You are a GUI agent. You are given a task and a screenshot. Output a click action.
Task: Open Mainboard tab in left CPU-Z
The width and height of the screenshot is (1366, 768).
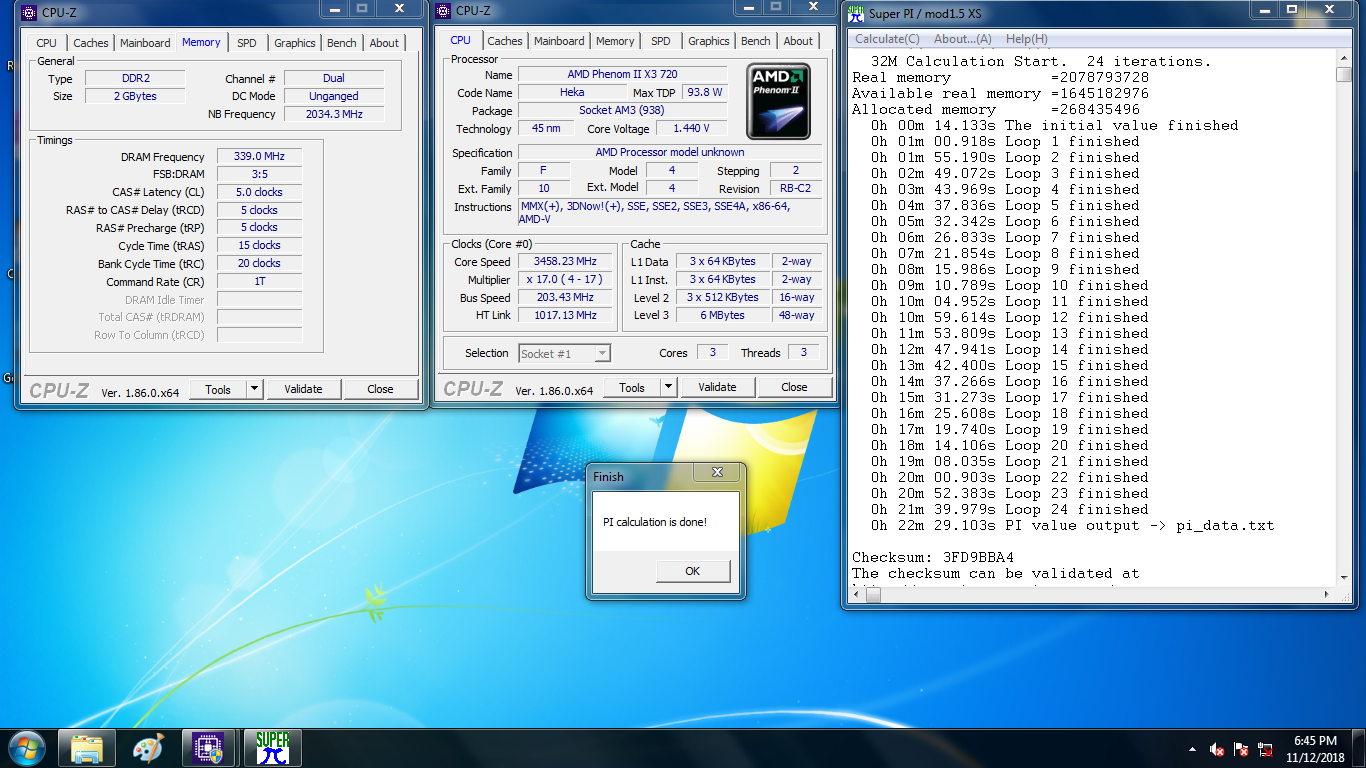tap(145, 43)
